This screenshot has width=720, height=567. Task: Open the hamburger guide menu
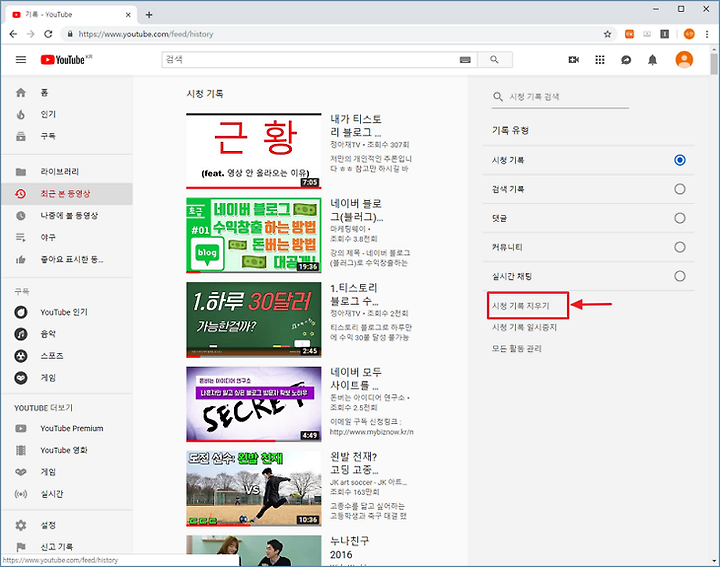click(21, 60)
